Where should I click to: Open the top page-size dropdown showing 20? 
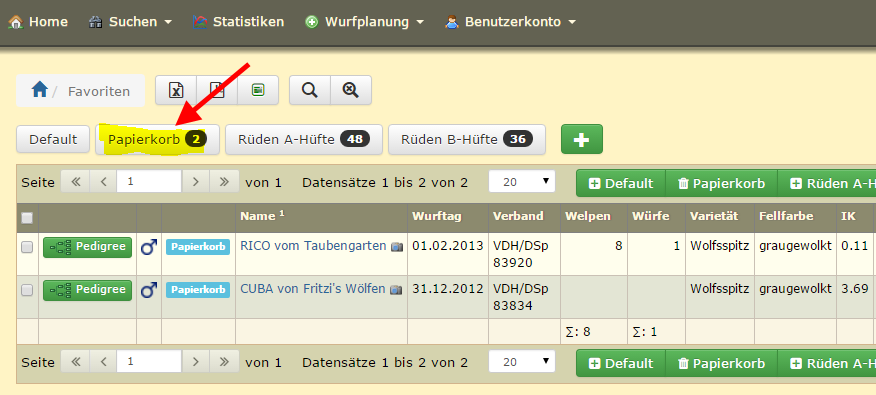coord(522,182)
